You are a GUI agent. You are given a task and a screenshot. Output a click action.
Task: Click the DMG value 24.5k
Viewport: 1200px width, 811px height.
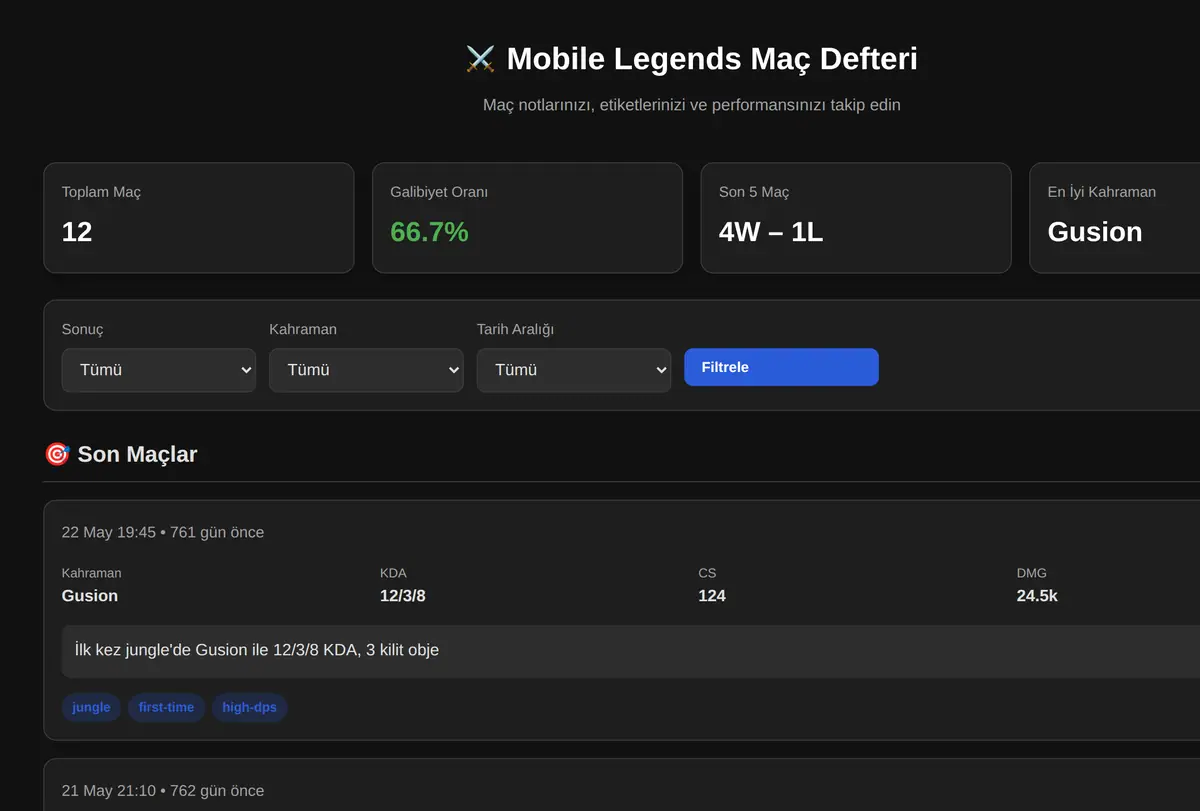(x=1037, y=596)
